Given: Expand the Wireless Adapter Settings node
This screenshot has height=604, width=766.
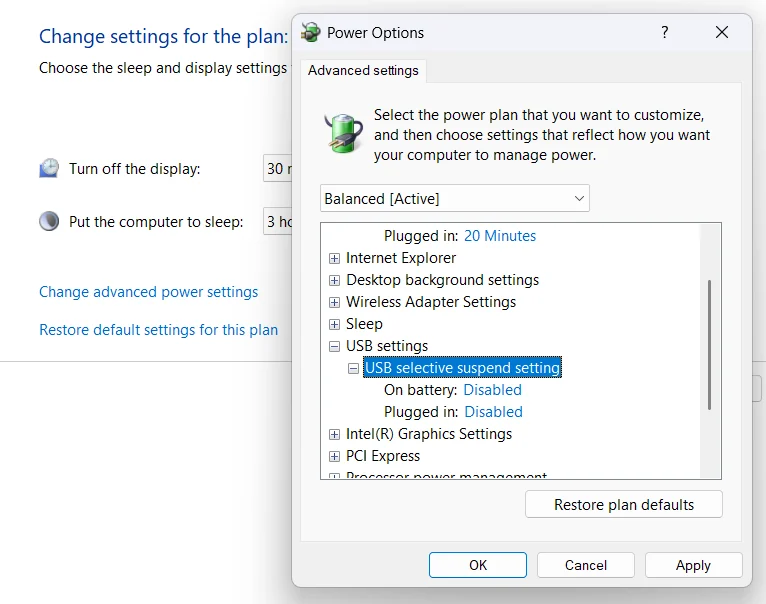Looking at the screenshot, I should click(335, 302).
